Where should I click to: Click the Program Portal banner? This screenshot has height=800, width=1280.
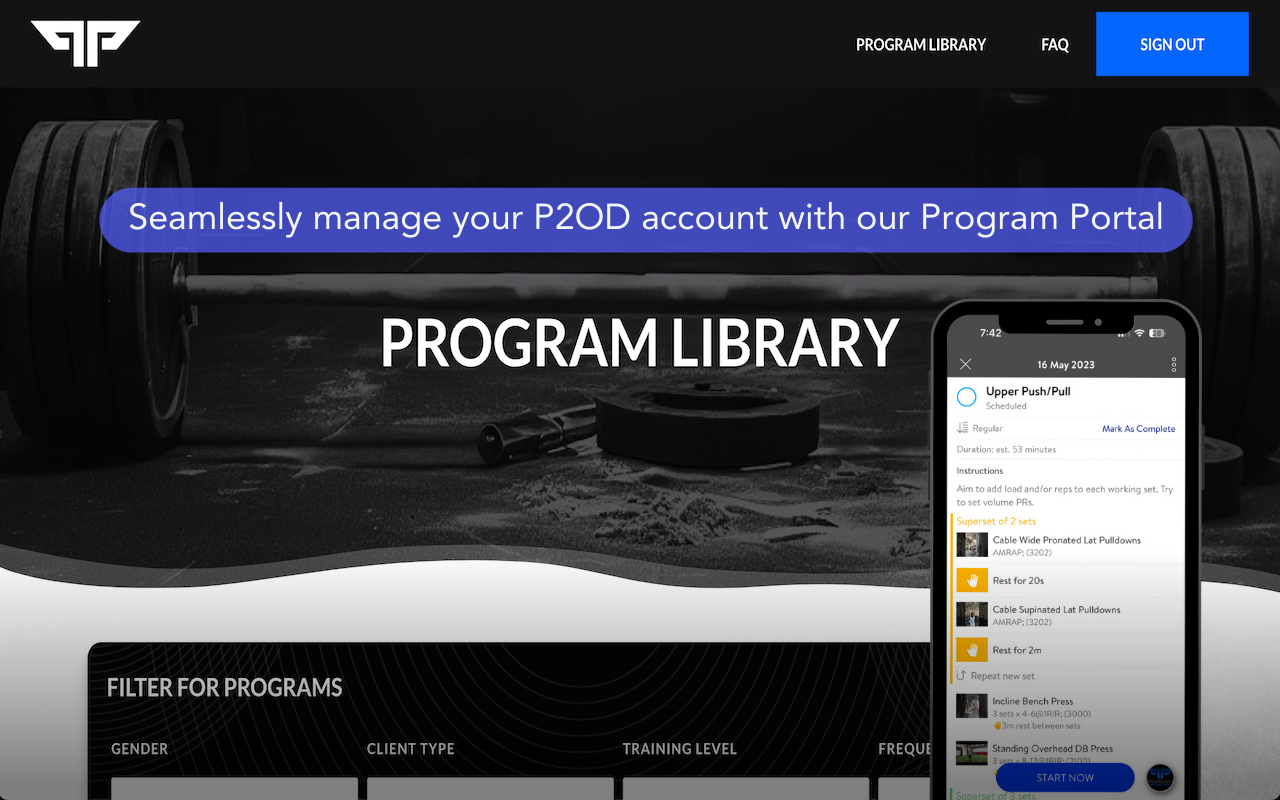pyautogui.click(x=646, y=219)
